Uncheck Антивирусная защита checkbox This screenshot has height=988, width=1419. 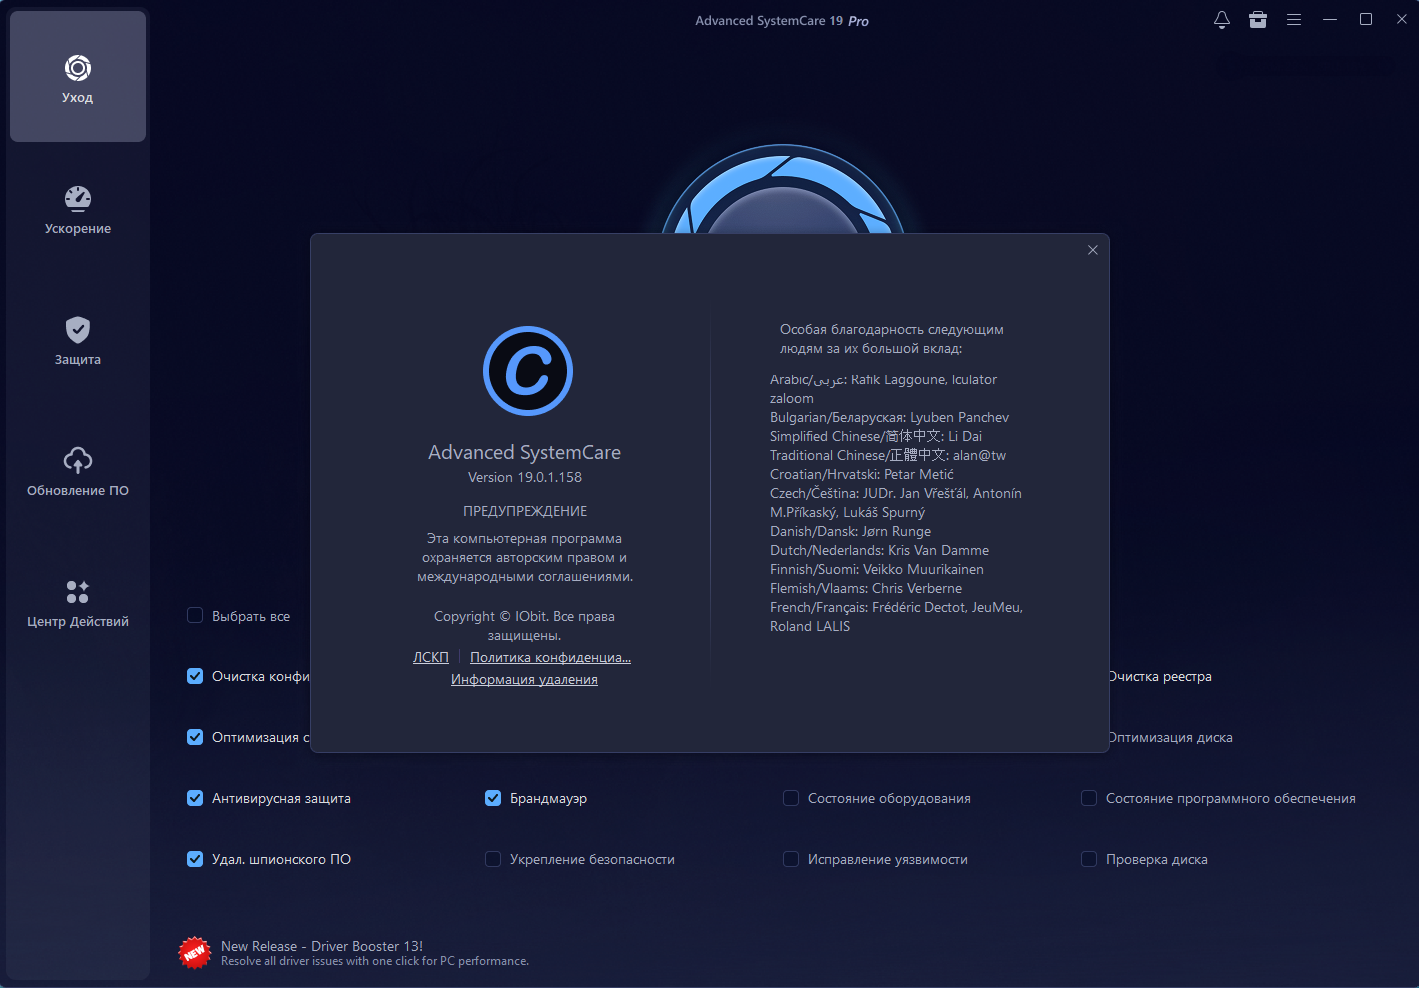(x=195, y=798)
